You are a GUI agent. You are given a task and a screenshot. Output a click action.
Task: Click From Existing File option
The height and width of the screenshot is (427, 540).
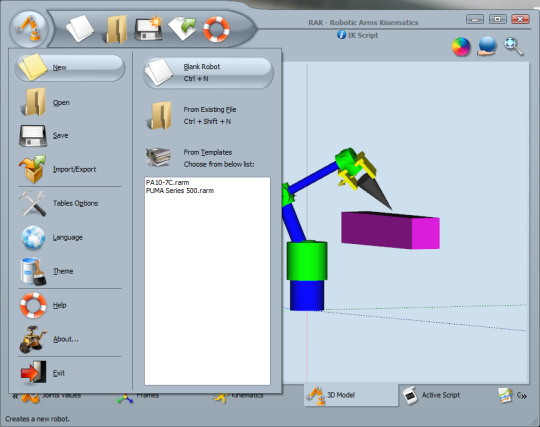click(208, 115)
